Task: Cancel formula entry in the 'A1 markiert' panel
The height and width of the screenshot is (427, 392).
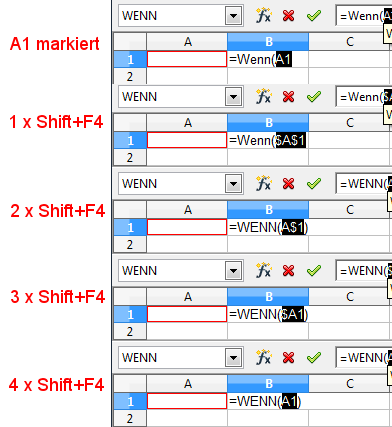Action: (x=288, y=16)
